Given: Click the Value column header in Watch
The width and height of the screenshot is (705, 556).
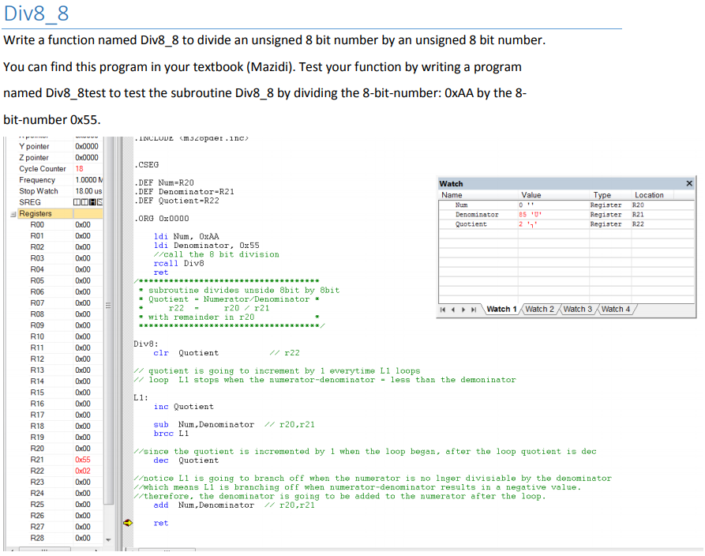Looking at the screenshot, I should 531,195.
